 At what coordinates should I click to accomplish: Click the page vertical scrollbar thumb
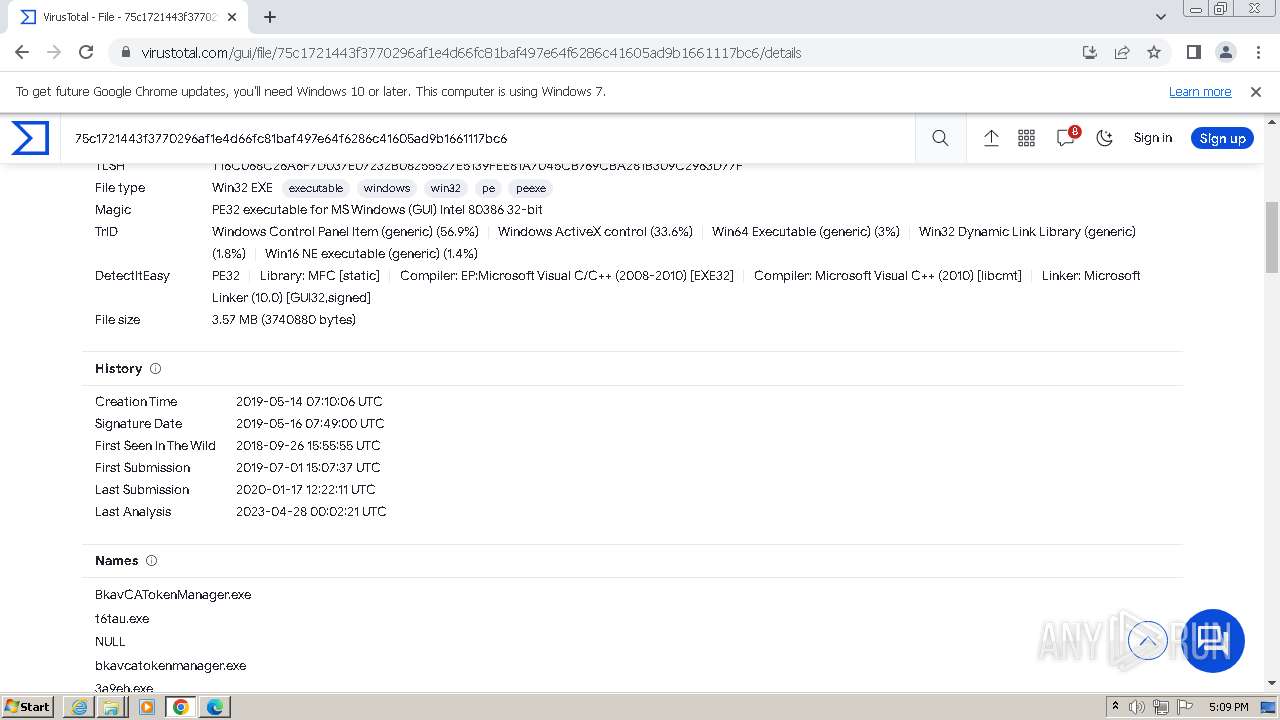pos(1272,237)
